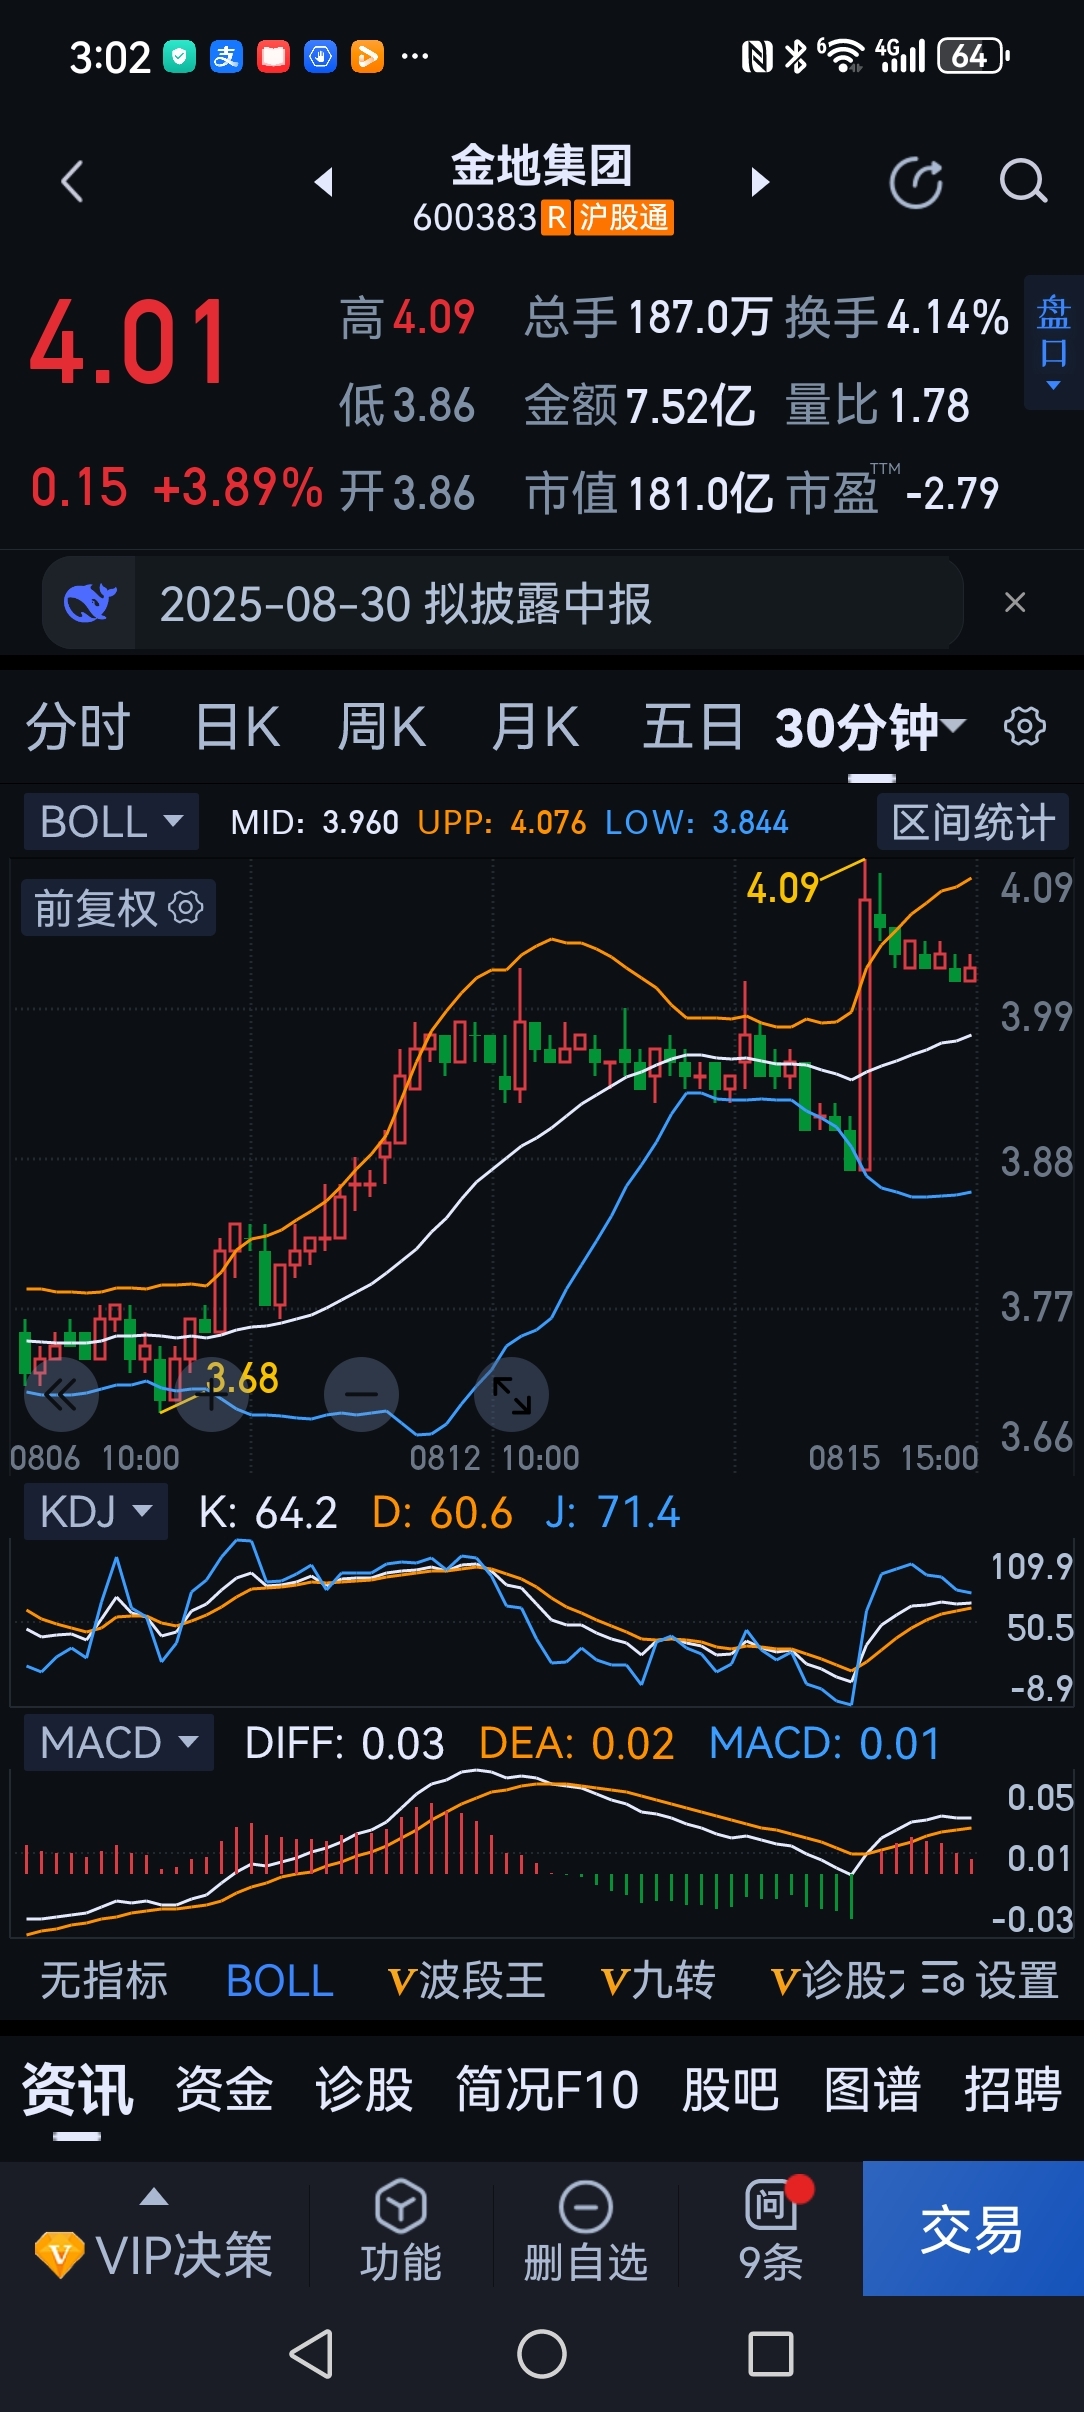Switch to next stock with right triangle
This screenshot has height=2412, width=1084.
pyautogui.click(x=760, y=181)
